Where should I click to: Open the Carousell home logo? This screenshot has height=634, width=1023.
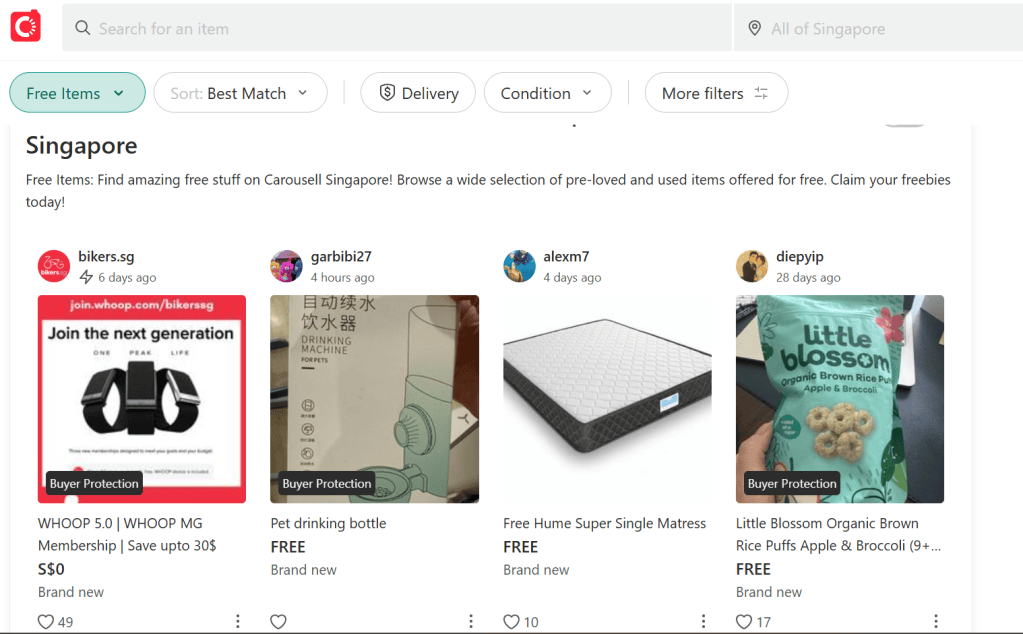pos(25,26)
